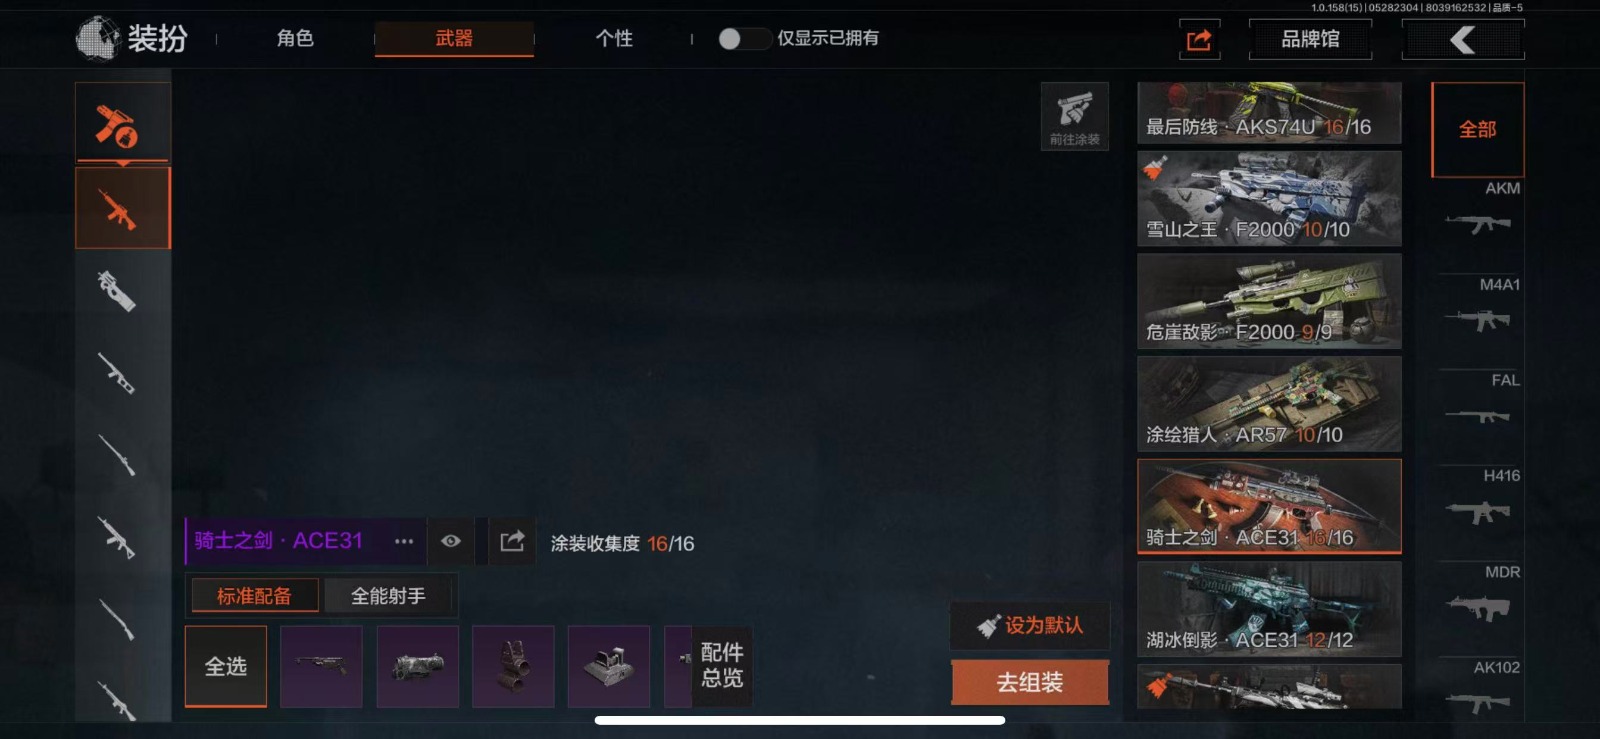Expand the top paint-gun category header

[123, 123]
